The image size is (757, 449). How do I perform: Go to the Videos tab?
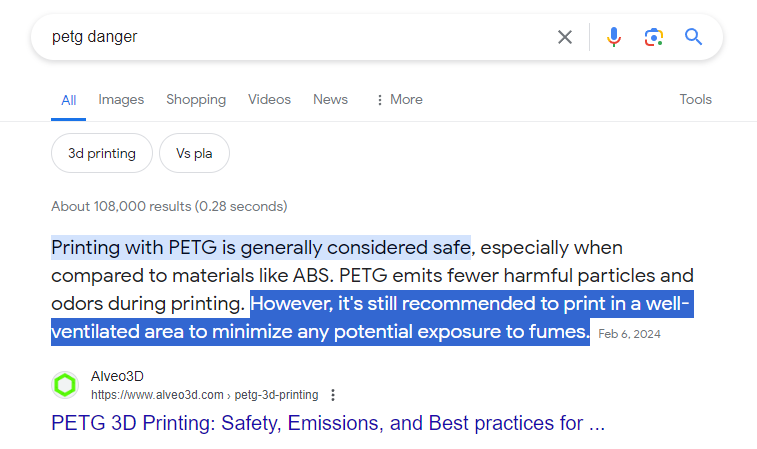(x=269, y=100)
